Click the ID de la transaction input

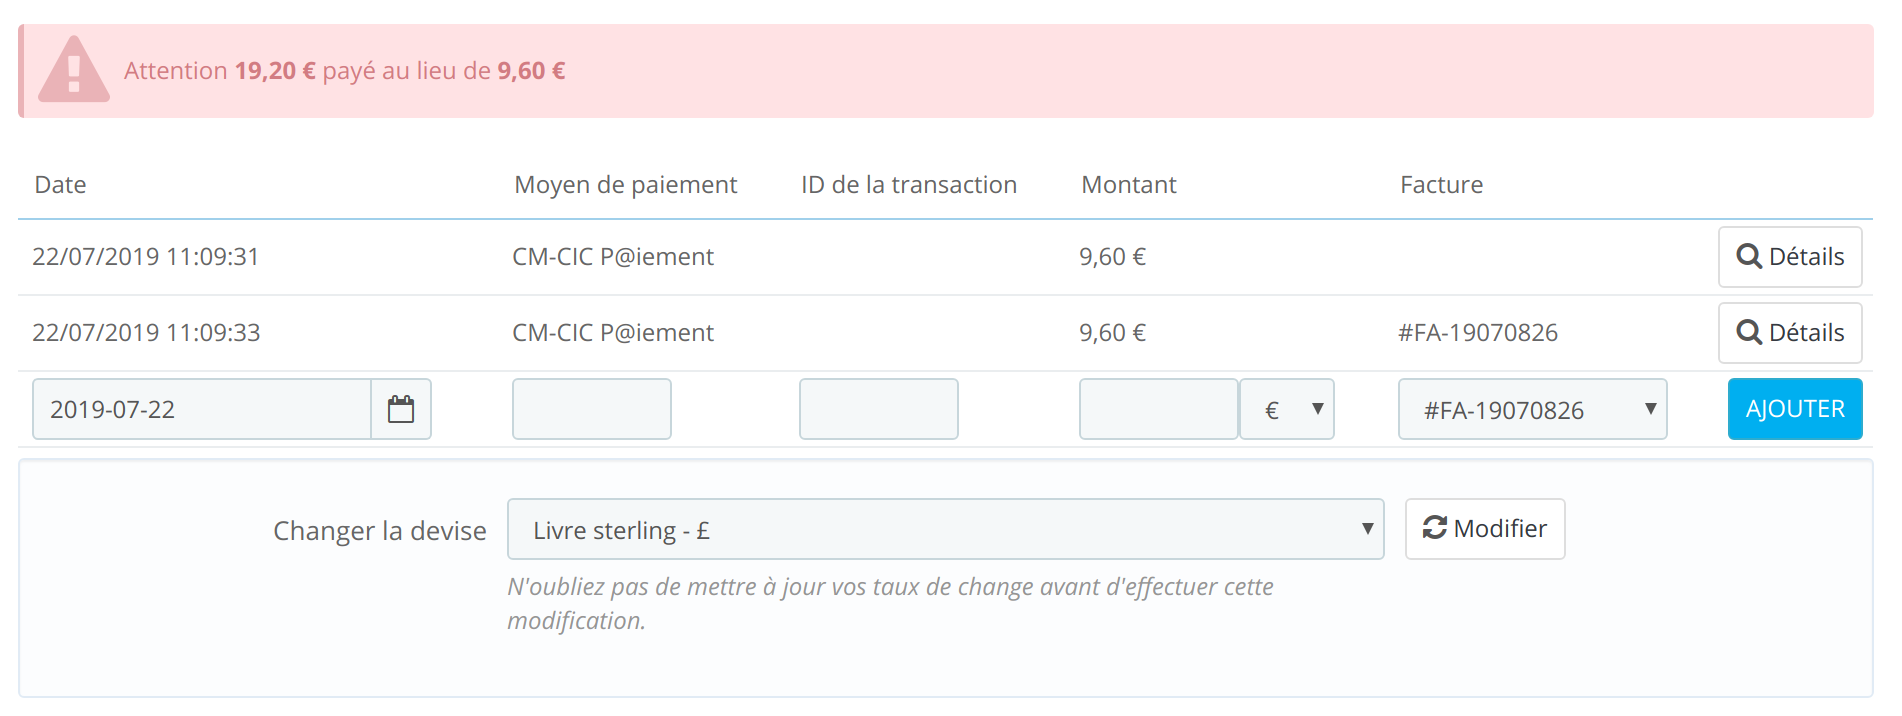pos(878,409)
